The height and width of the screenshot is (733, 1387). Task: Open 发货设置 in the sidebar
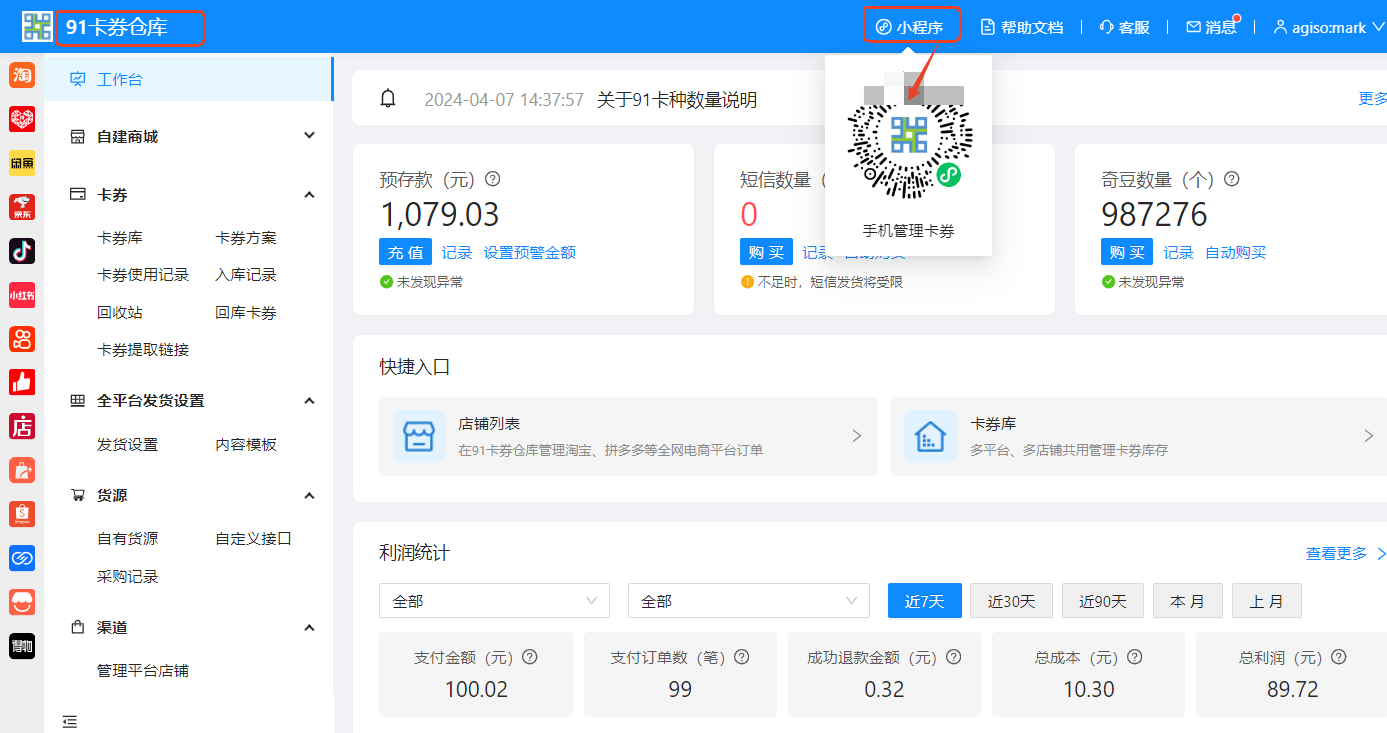click(x=127, y=444)
